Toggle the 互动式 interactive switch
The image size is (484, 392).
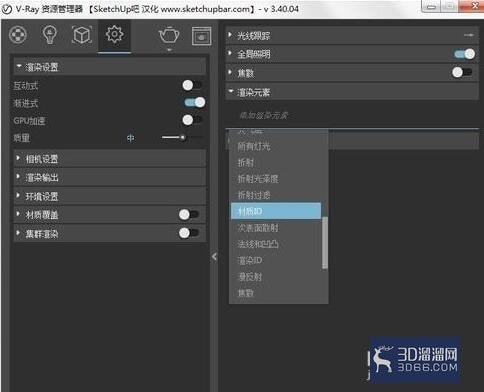point(192,85)
